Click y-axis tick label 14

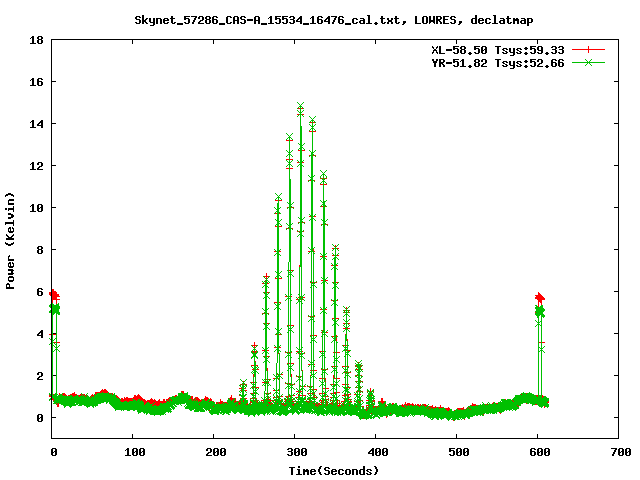coord(36,124)
